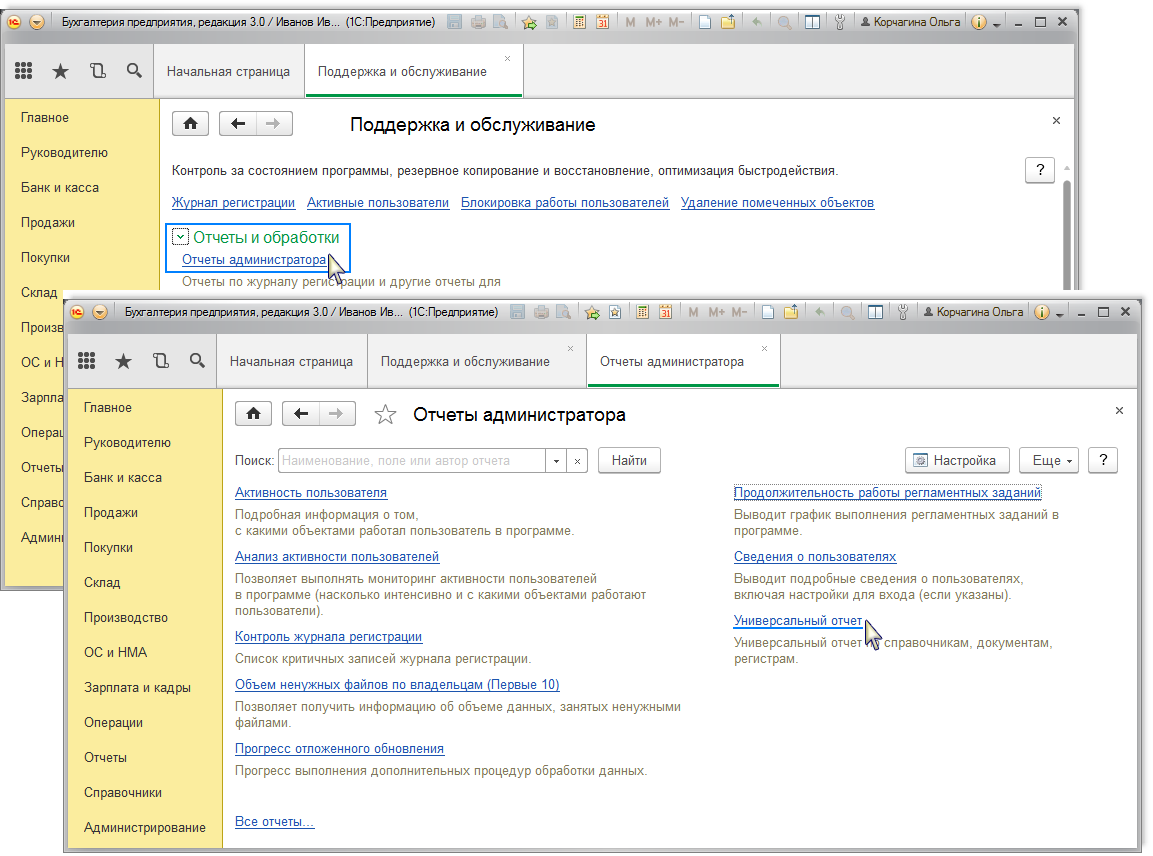Open Зарплата и кадры section in front sidebar
Image resolution: width=1153 pixels, height=856 pixels.
pyautogui.click(x=138, y=688)
